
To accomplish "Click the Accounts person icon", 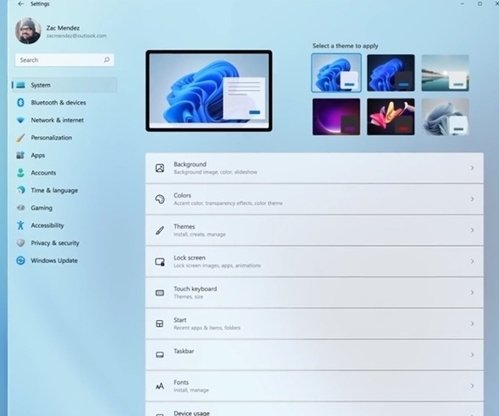I will [21, 173].
